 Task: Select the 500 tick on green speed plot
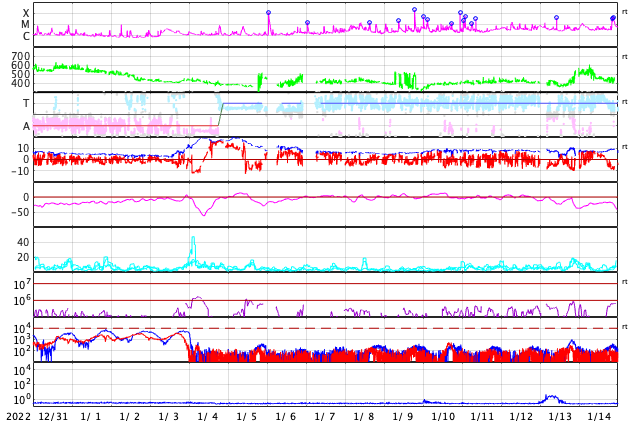pyautogui.click(x=21, y=74)
